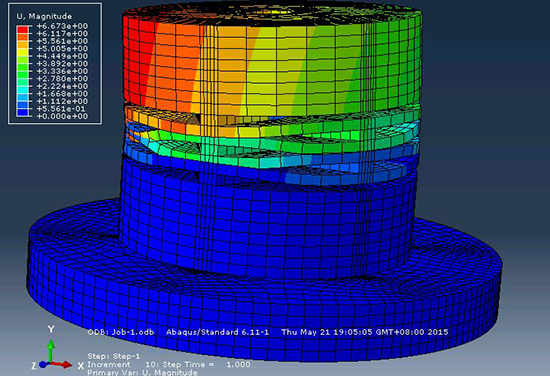This screenshot has height=376, width=550.
Task: Select the red high-displacement region on upper cylinder
Action: click(139, 60)
